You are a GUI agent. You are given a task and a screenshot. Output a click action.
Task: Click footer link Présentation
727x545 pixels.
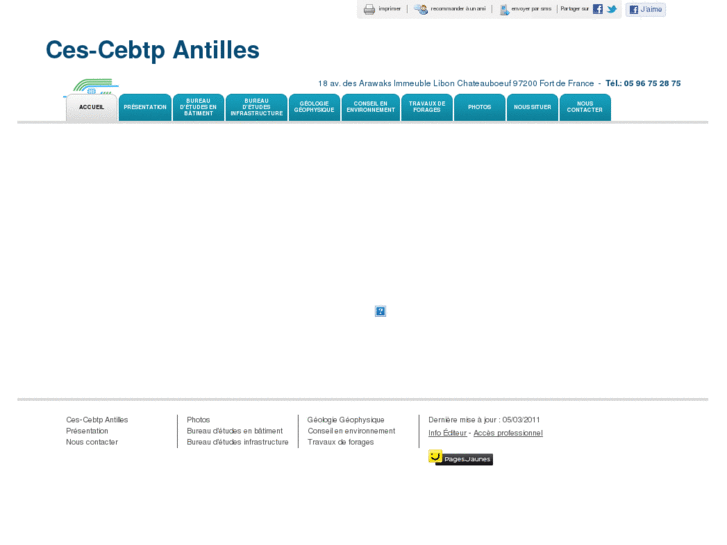(x=87, y=431)
